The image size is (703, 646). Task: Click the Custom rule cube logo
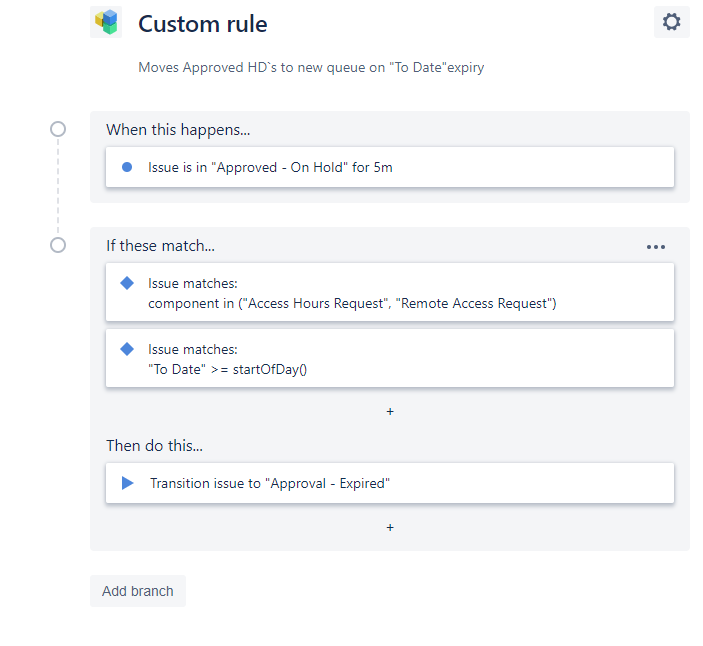pos(106,22)
